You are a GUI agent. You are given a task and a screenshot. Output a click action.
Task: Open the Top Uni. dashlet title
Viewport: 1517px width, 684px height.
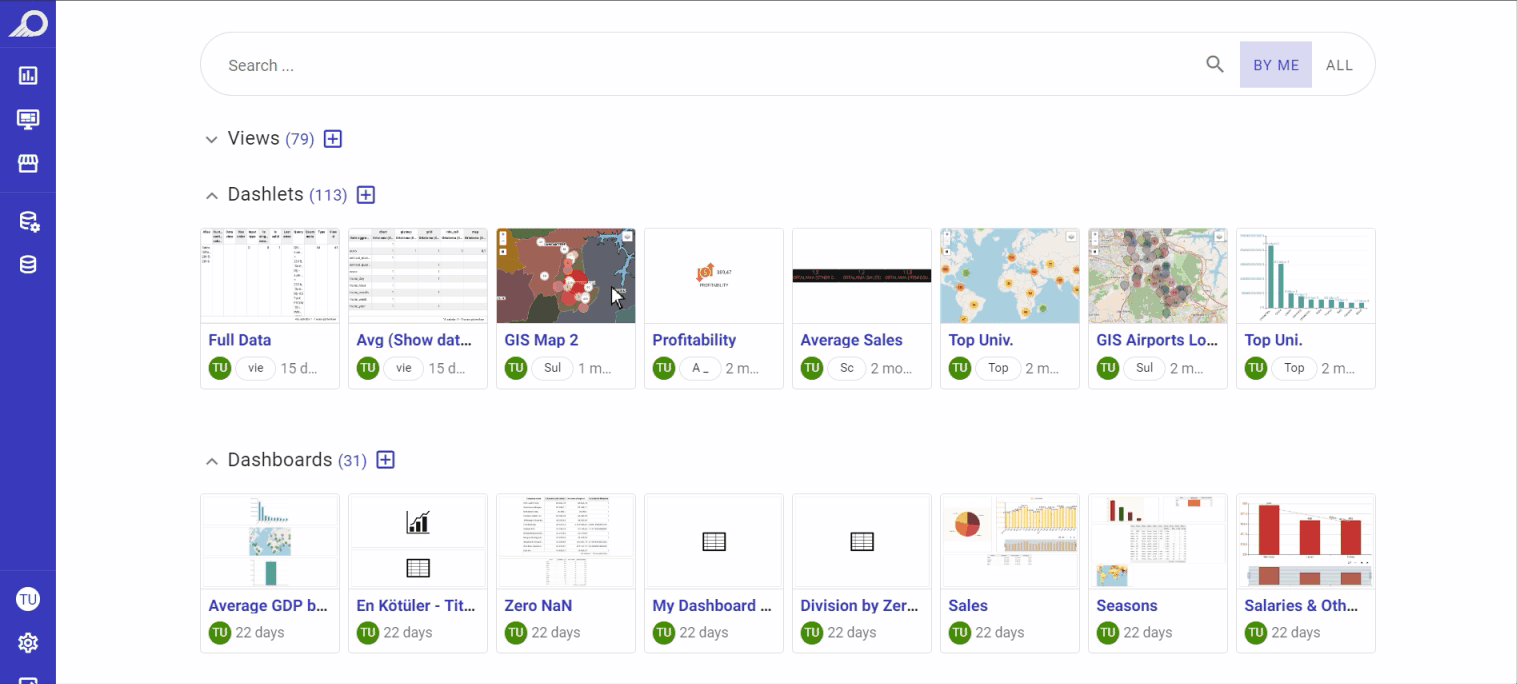(x=1273, y=340)
